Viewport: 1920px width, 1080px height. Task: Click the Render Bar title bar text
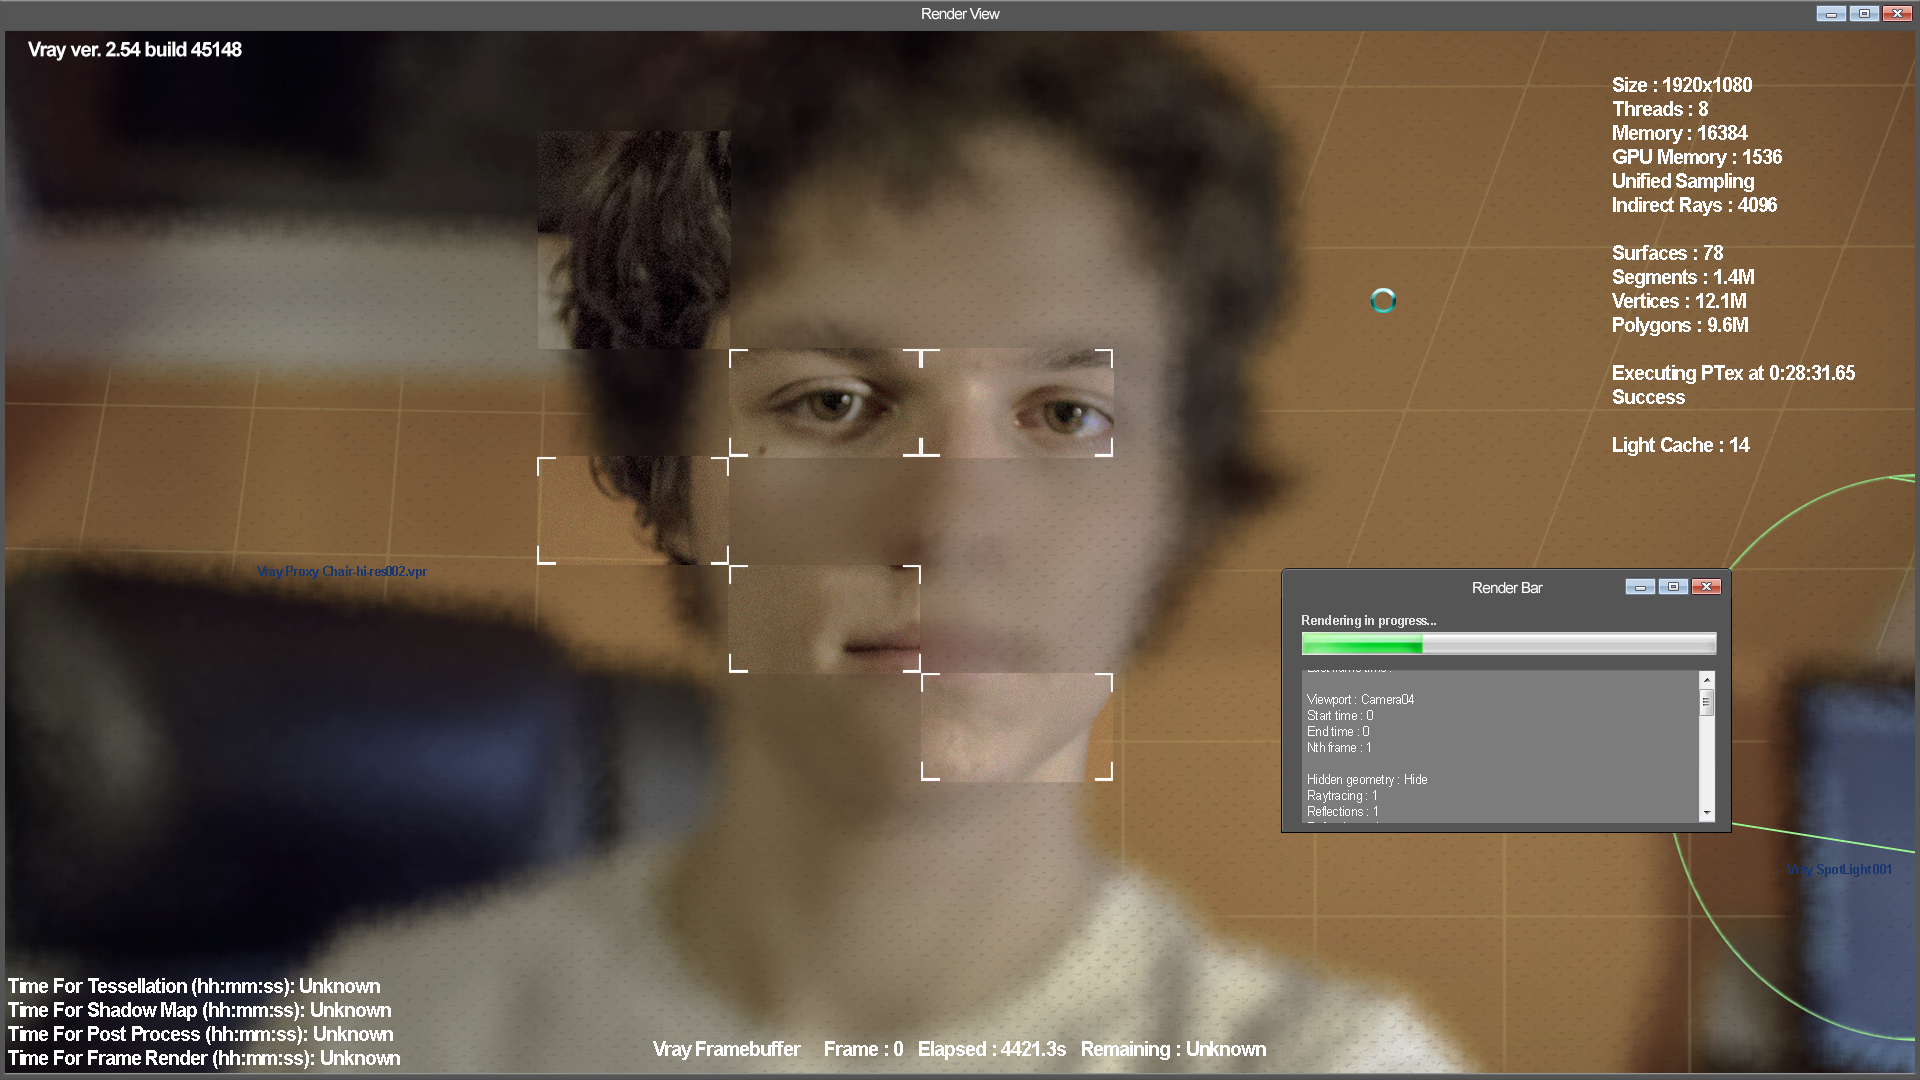pos(1506,588)
